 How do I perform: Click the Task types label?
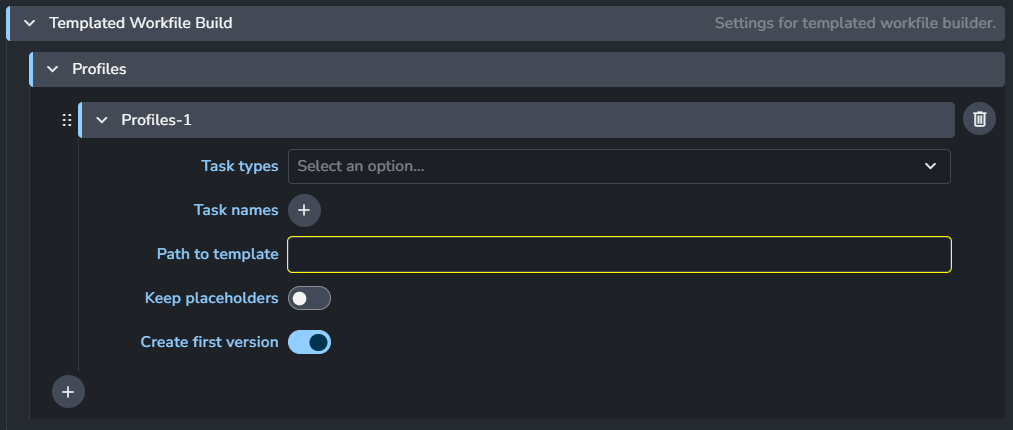pyautogui.click(x=240, y=166)
